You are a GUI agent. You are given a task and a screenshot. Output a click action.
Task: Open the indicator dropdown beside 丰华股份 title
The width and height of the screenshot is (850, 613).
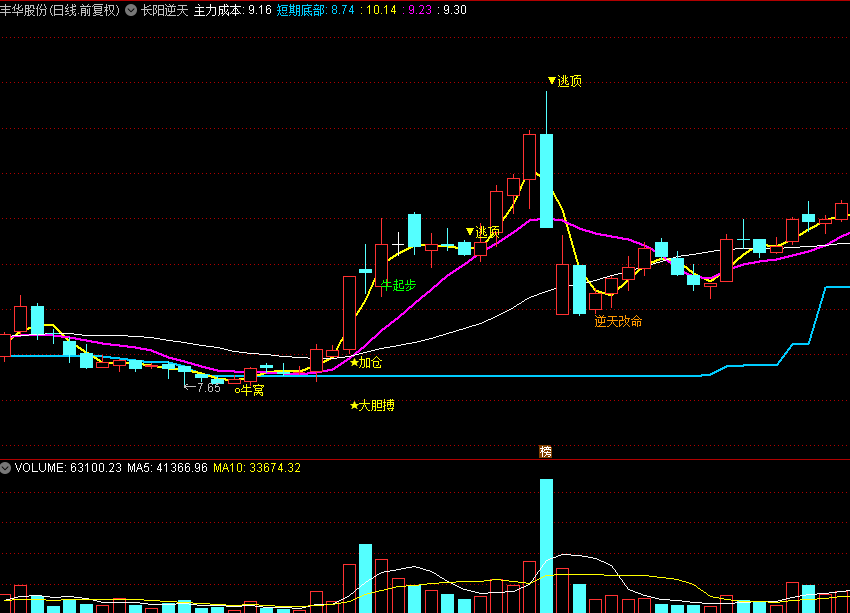131,10
